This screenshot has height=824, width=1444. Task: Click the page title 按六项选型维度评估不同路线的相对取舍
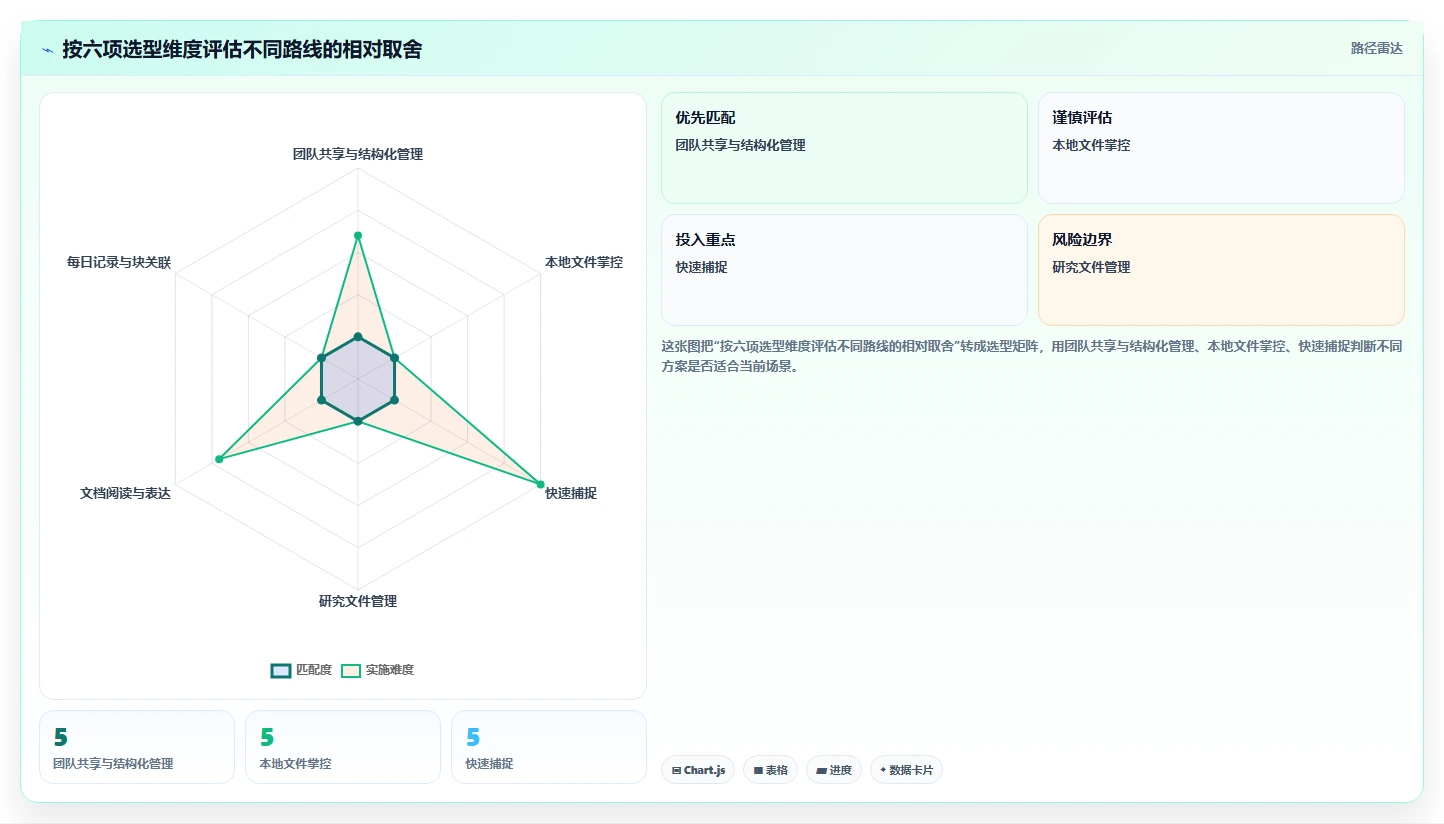pos(242,49)
